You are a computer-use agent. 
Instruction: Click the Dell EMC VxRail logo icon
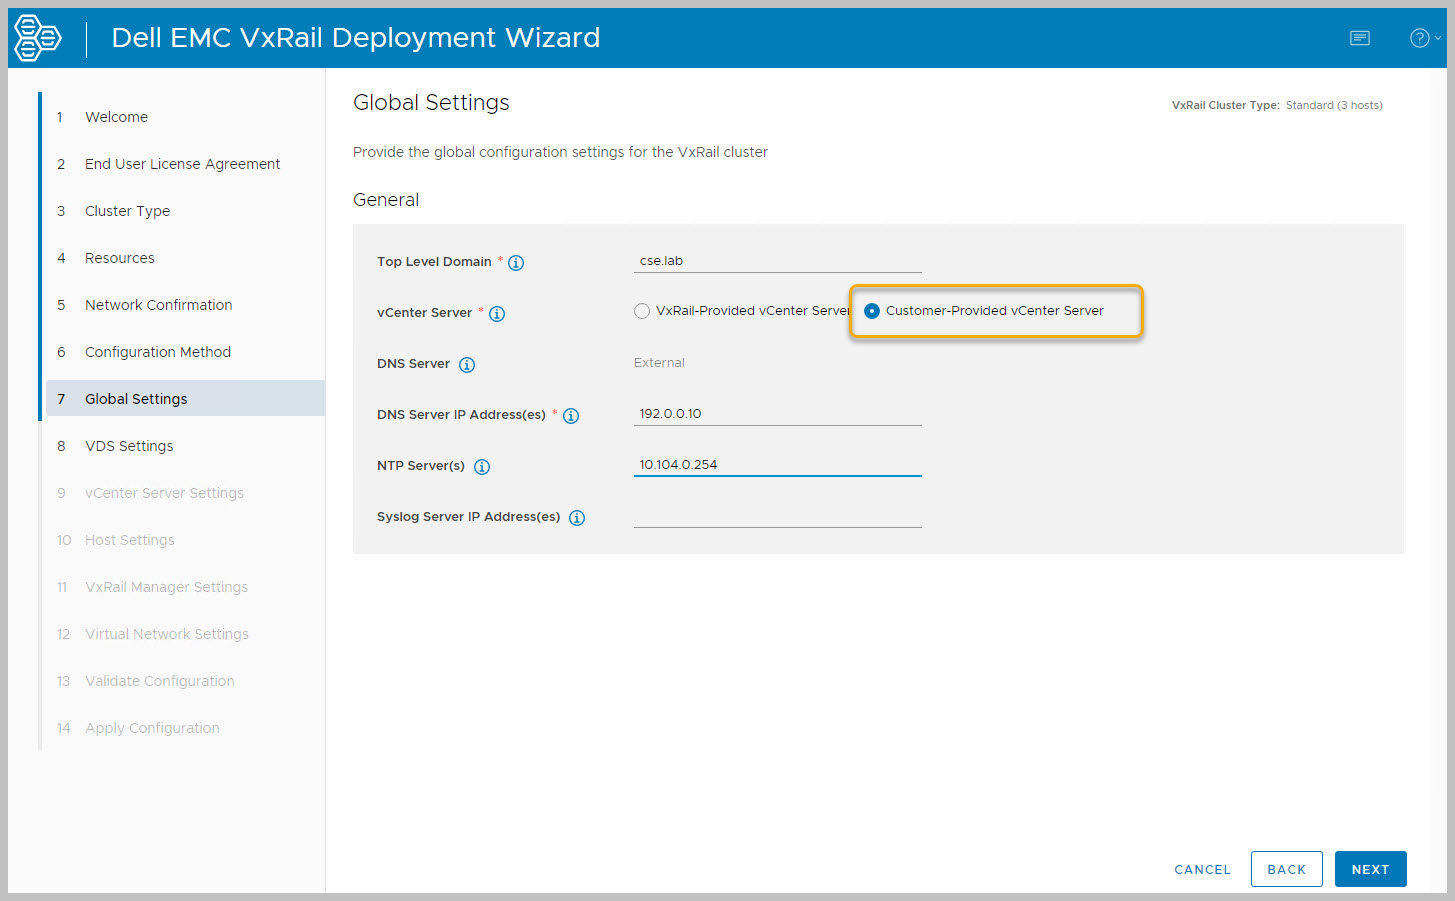[38, 38]
